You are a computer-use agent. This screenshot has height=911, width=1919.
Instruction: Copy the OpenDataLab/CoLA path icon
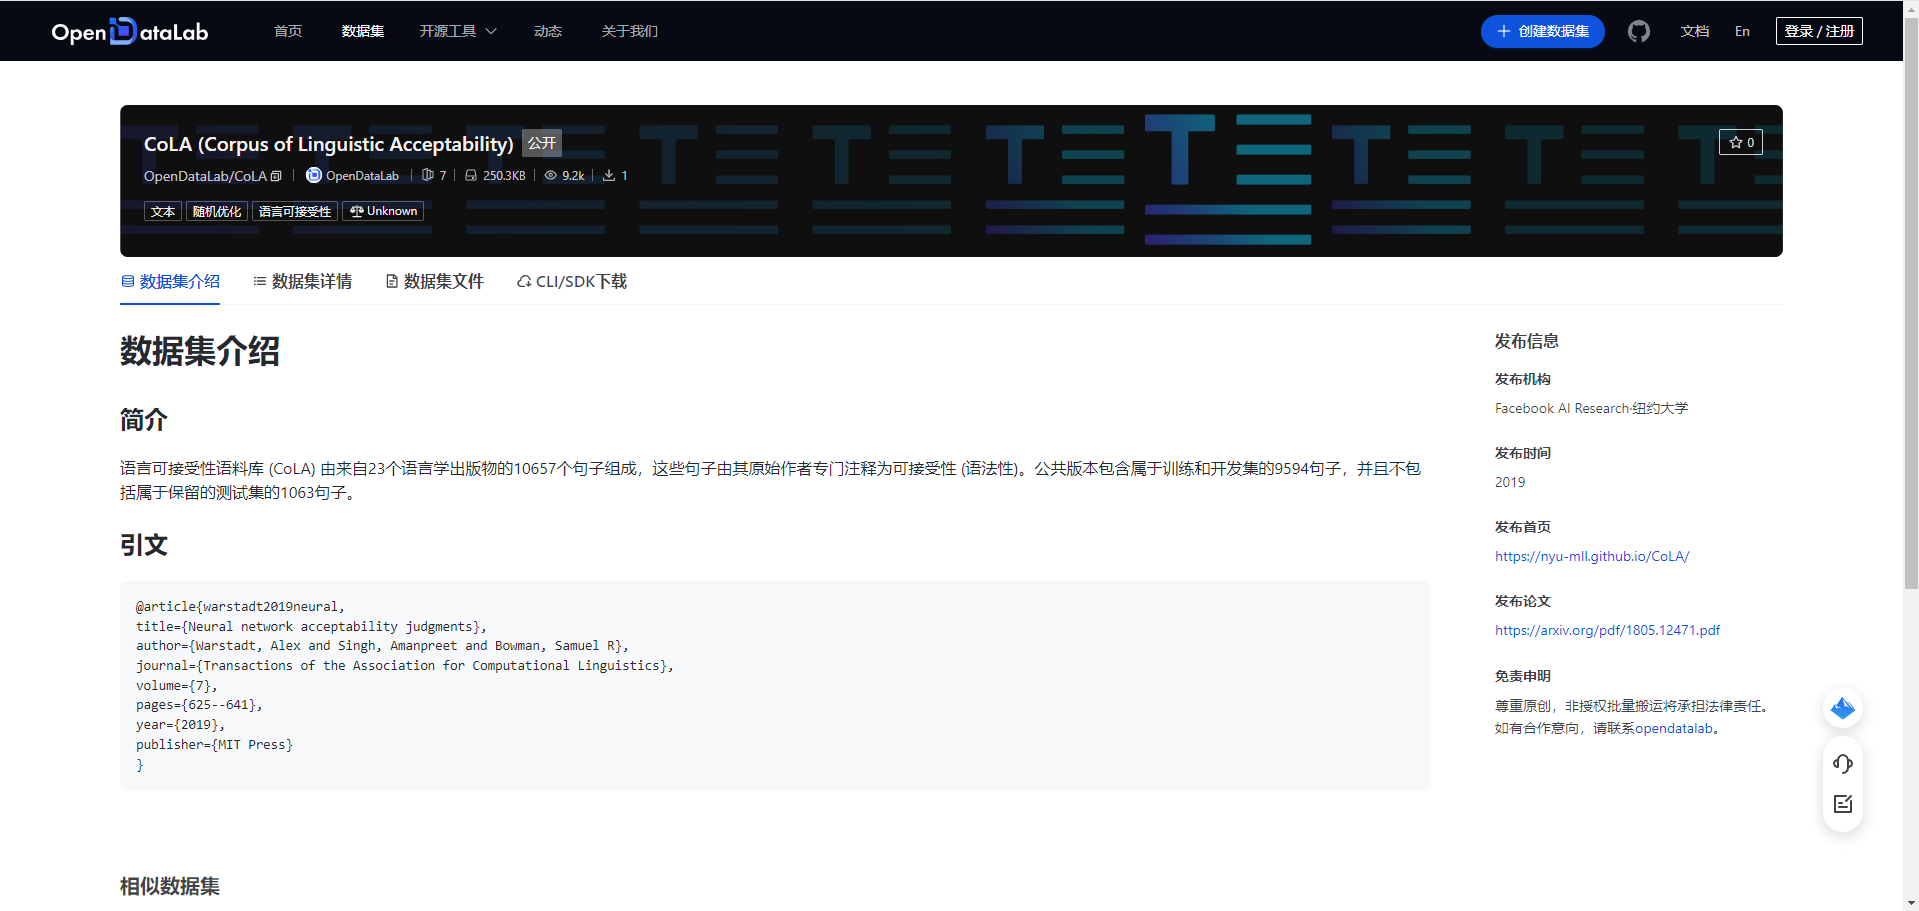[277, 176]
